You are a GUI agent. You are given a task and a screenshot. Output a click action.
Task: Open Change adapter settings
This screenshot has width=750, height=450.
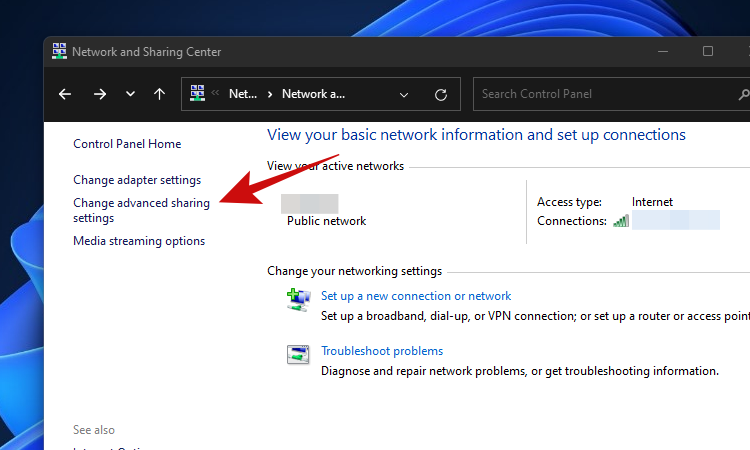pos(137,180)
